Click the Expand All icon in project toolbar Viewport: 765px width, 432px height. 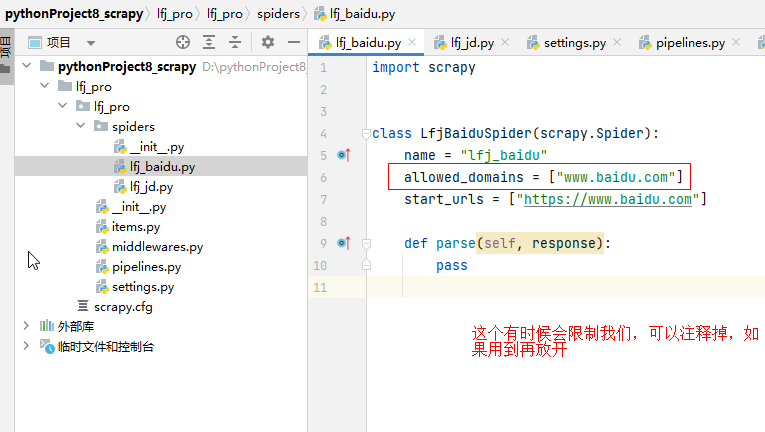[x=209, y=42]
